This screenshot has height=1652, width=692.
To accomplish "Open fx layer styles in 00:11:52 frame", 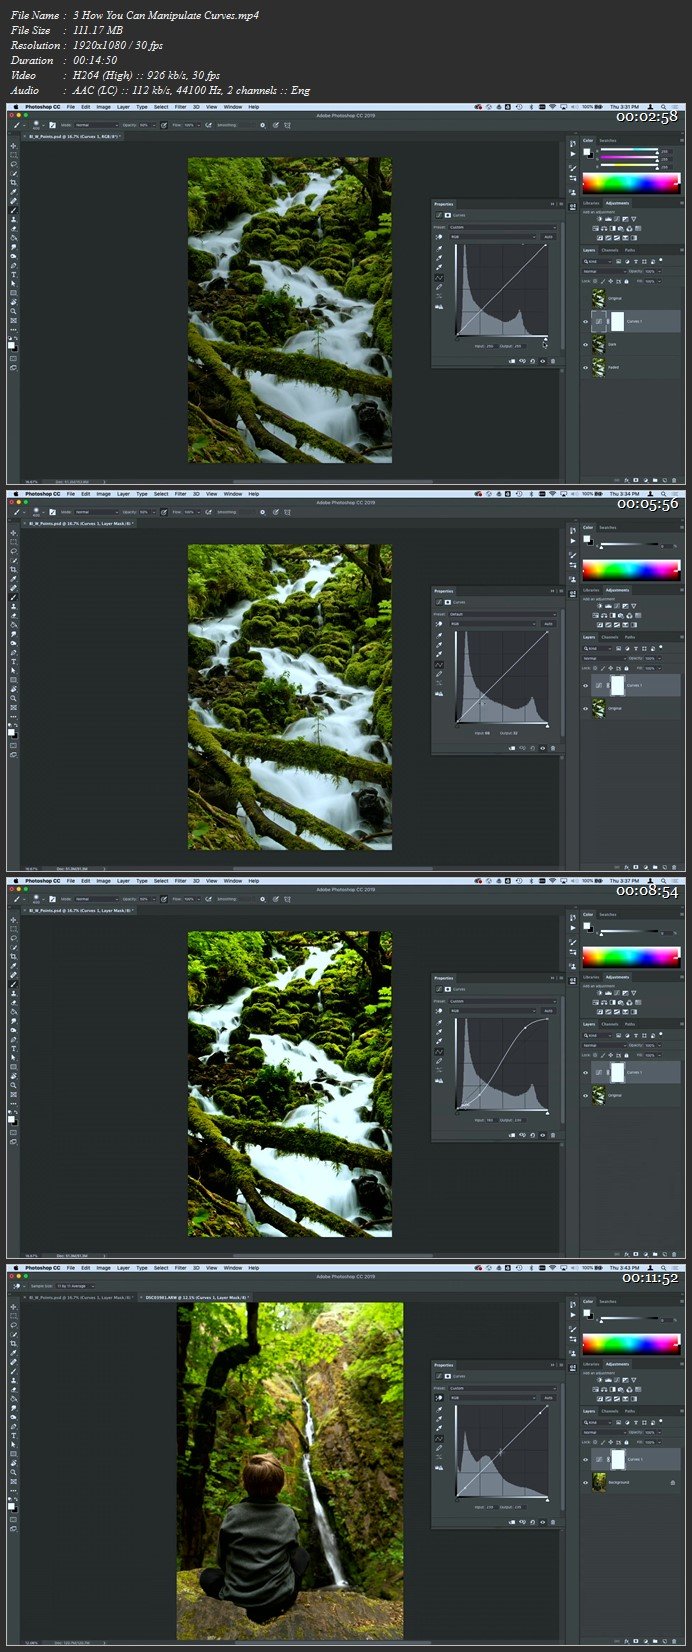I will [626, 1641].
